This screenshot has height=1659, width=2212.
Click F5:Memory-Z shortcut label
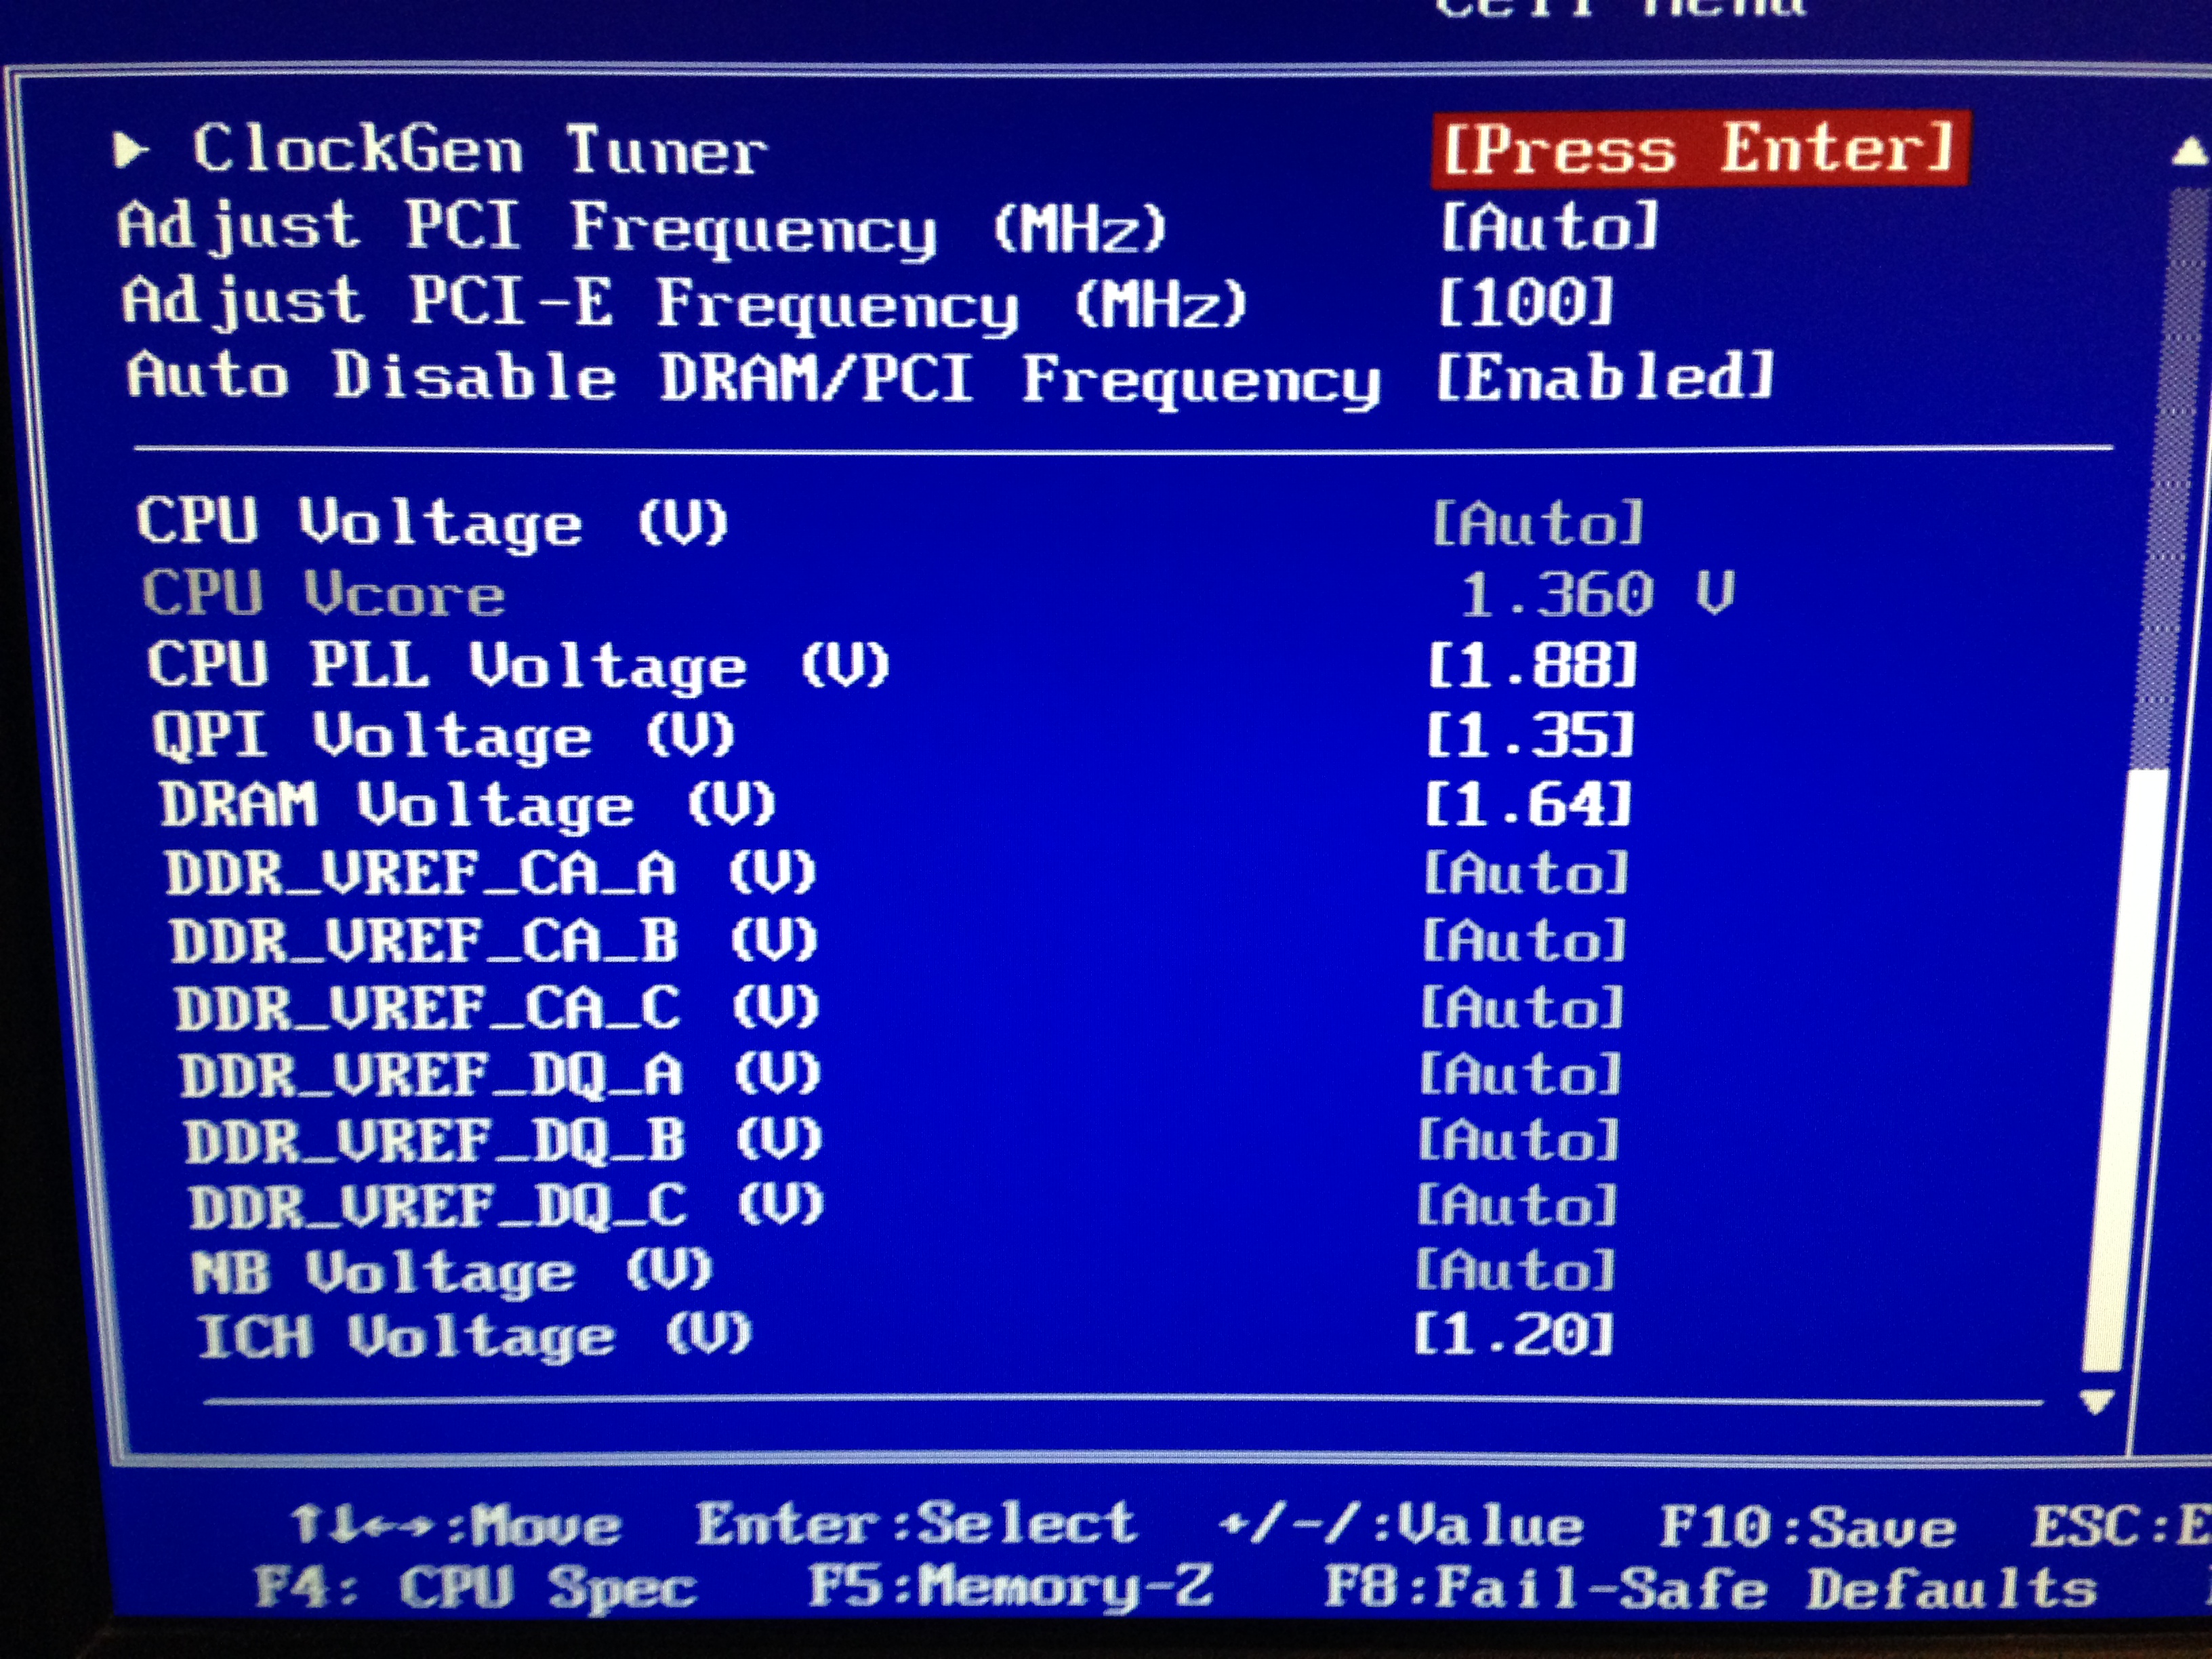pos(1010,1586)
